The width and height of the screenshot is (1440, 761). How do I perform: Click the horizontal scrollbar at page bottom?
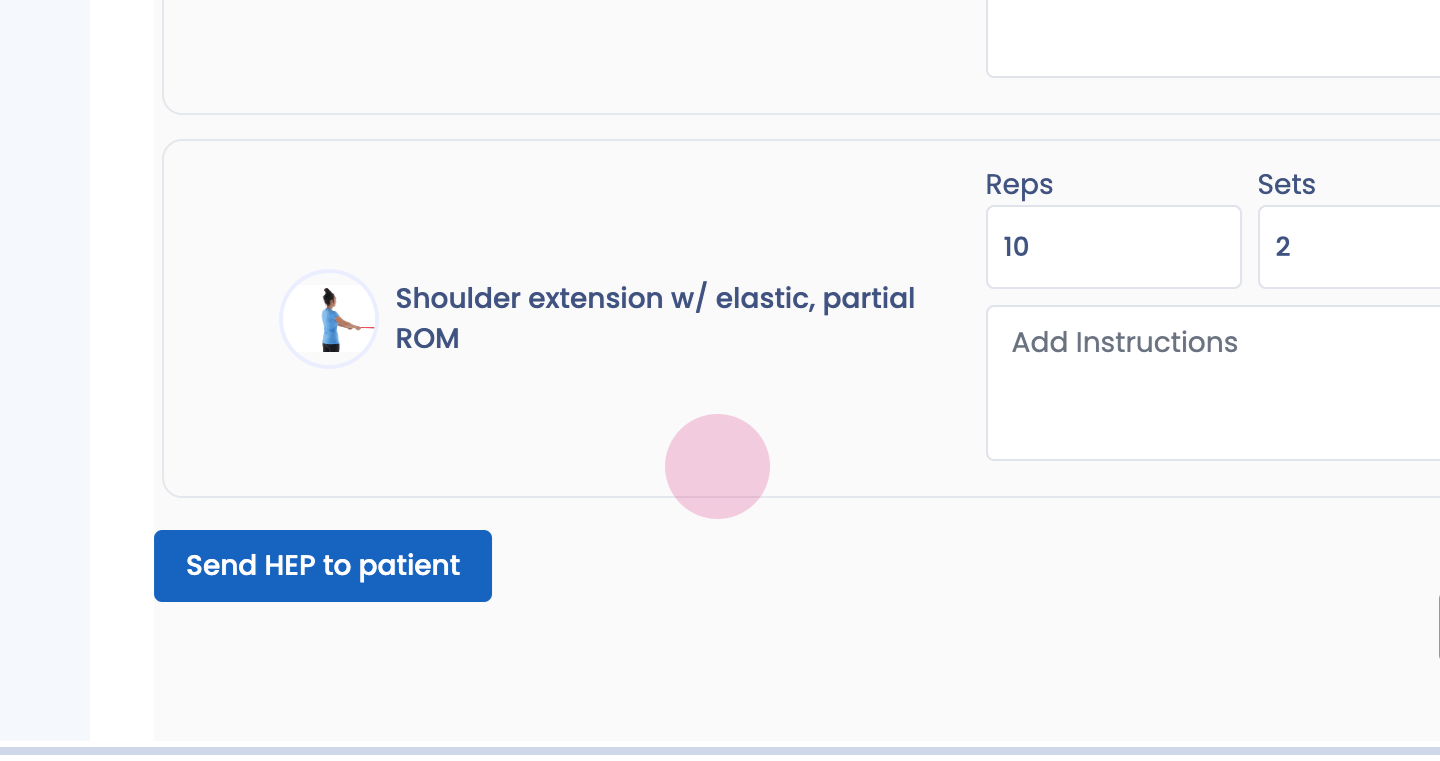(x=720, y=751)
